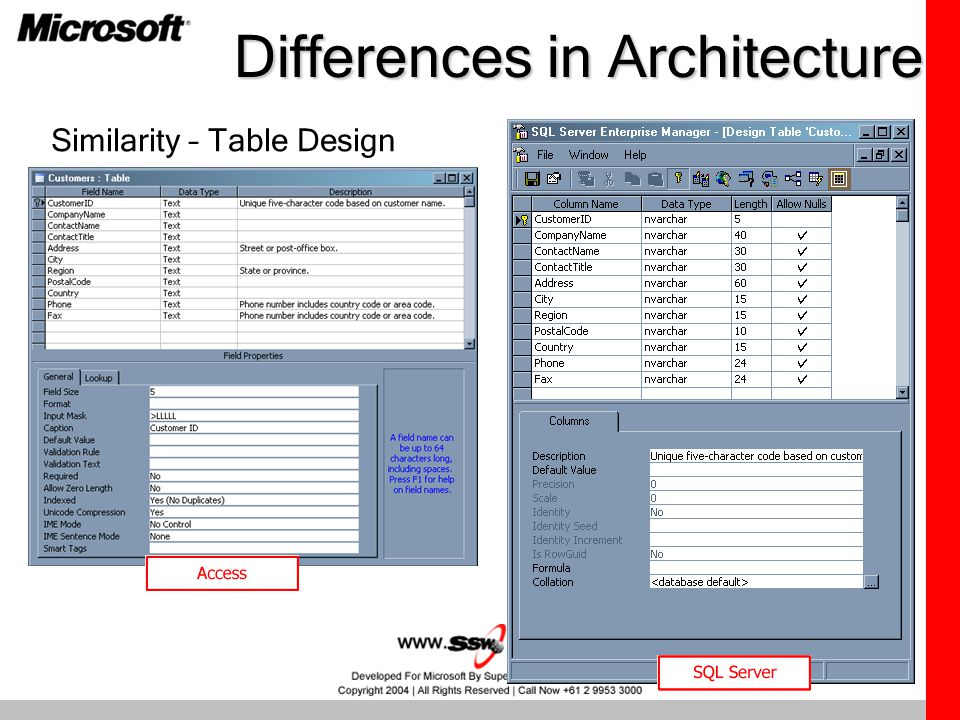The width and height of the screenshot is (960, 720).
Task: Select row header beside Fax in SQL Server
Action: pos(522,379)
